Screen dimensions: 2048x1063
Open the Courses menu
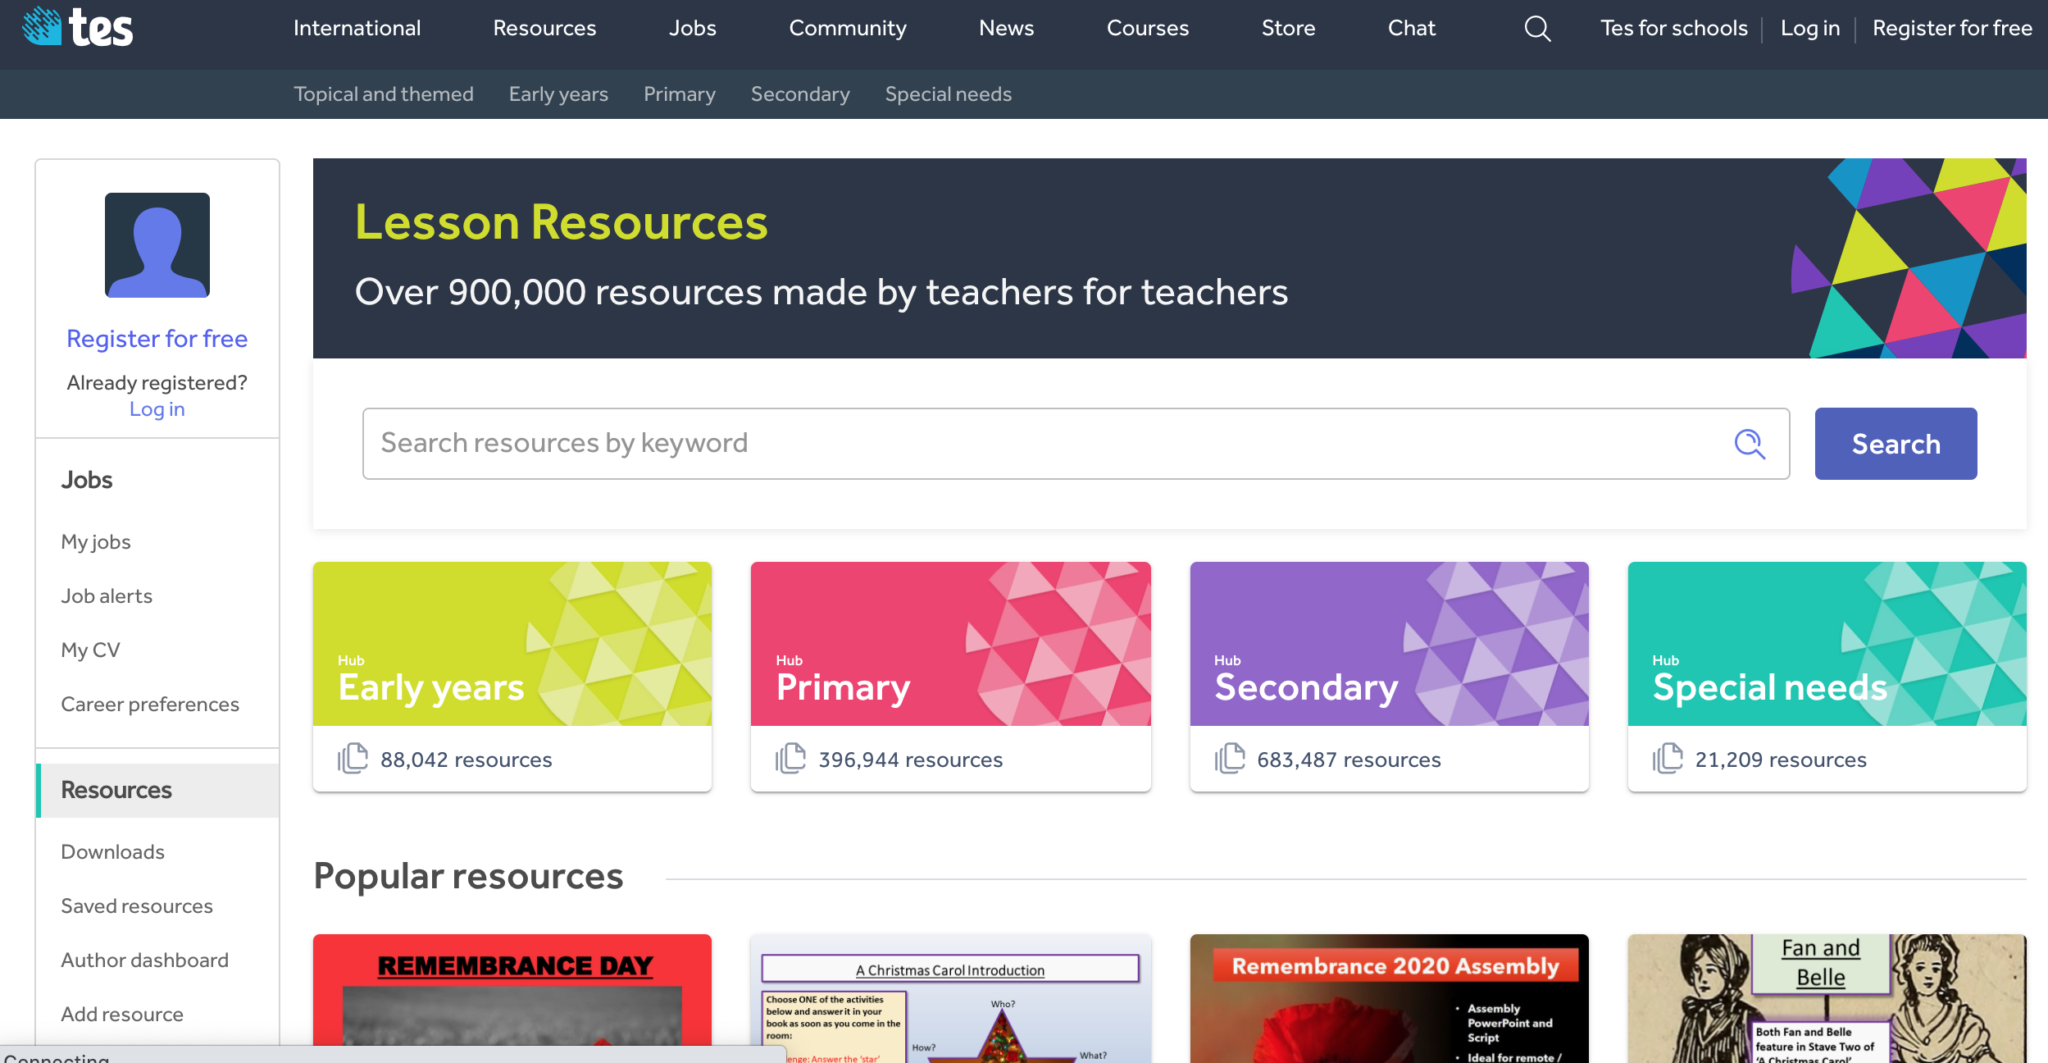click(x=1147, y=28)
